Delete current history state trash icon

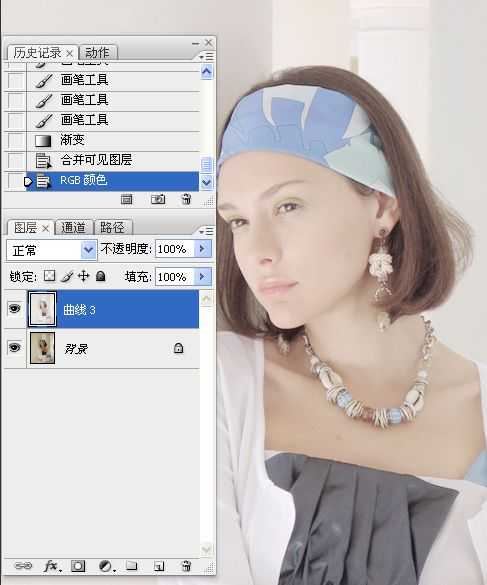[x=186, y=199]
